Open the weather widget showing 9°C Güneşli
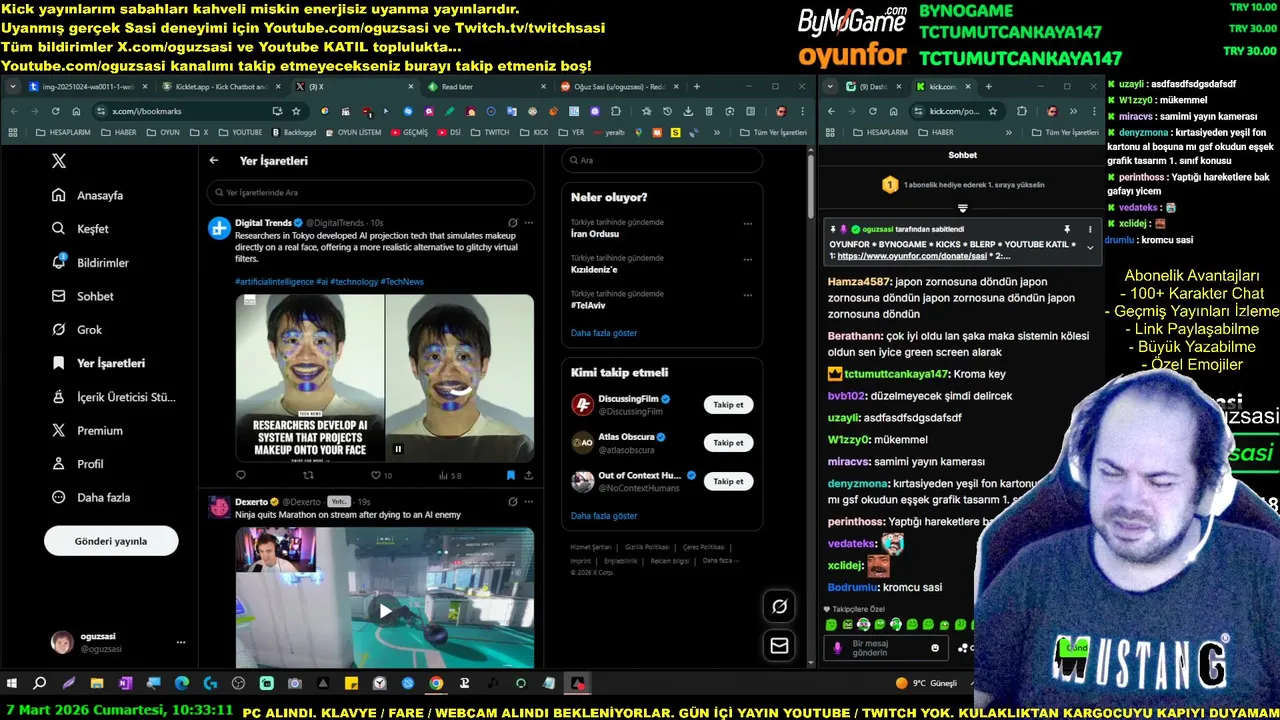This screenshot has height=720, width=1280. coord(927,684)
